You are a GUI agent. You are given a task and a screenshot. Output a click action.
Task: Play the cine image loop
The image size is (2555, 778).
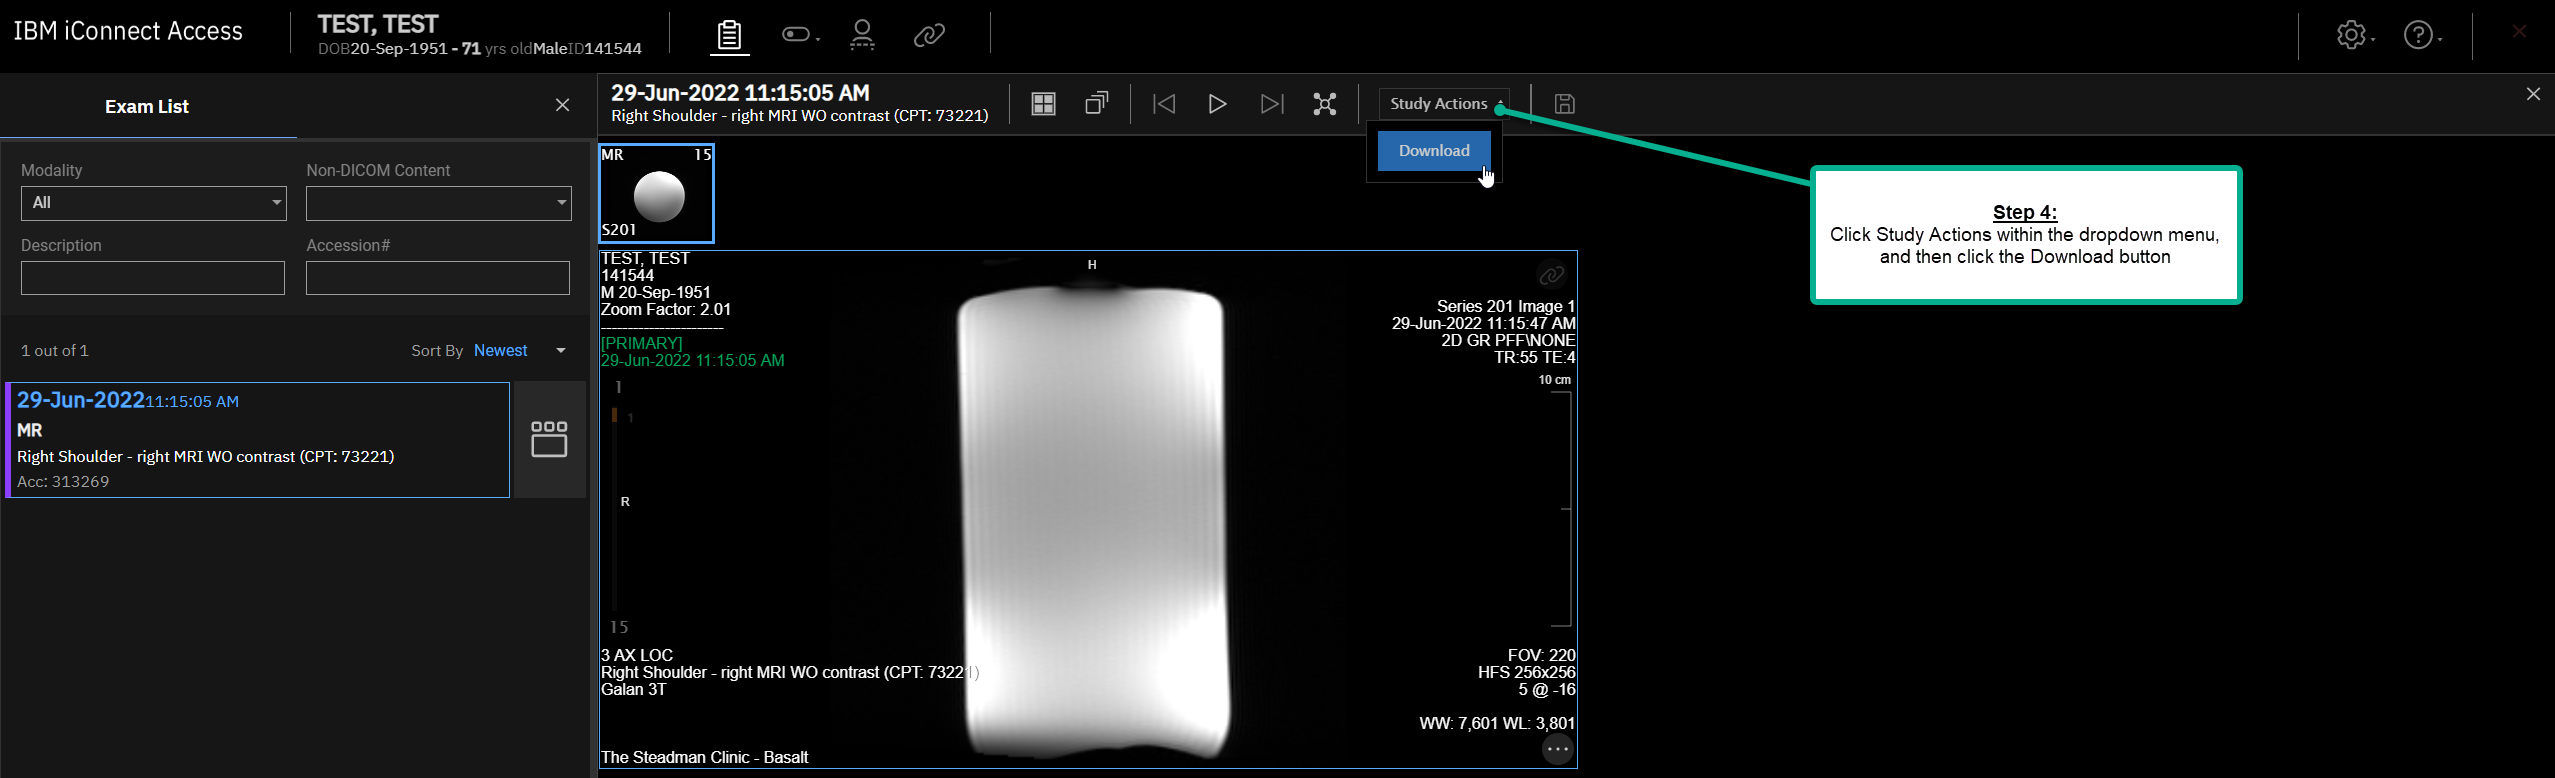(x=1217, y=104)
